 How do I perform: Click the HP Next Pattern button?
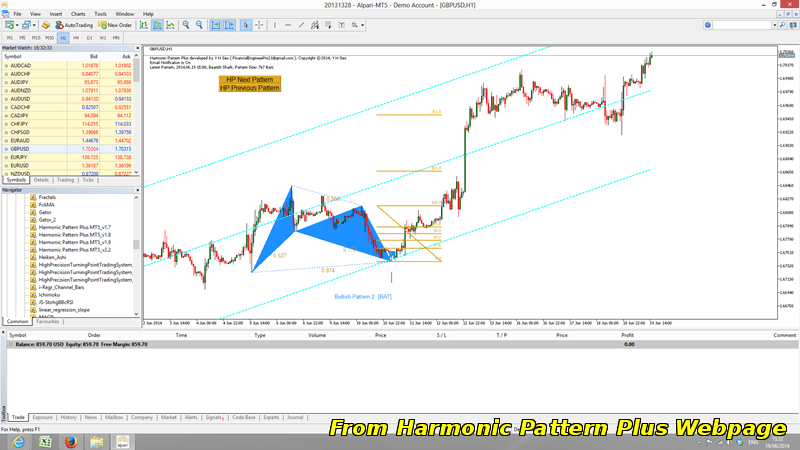point(249,80)
